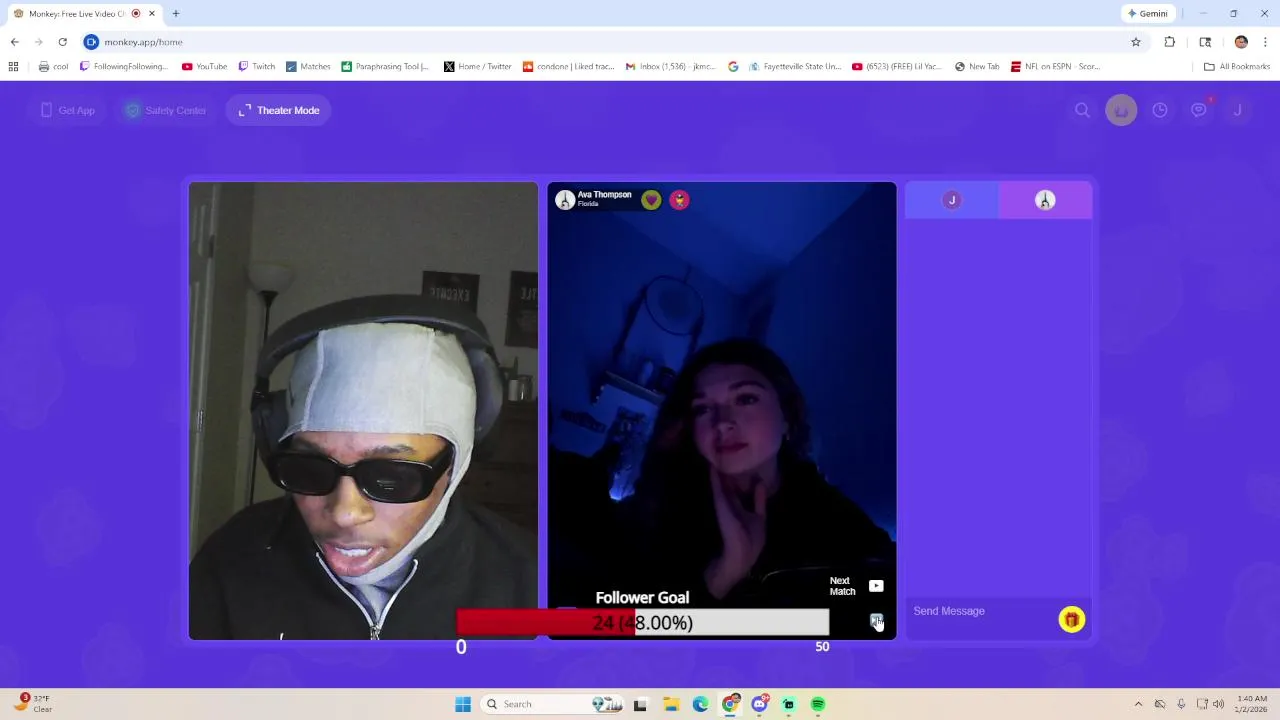Click the Follower Goal progress bar

pyautogui.click(x=643, y=623)
